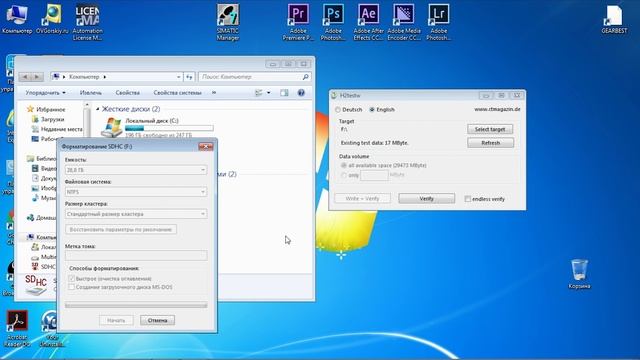The image size is (640, 360).
Task: Open Adobe Lightroom (Lr) shortcut
Action: tap(439, 22)
